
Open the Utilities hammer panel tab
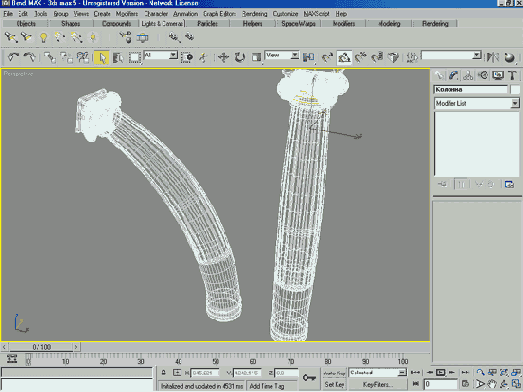pyautogui.click(x=513, y=75)
